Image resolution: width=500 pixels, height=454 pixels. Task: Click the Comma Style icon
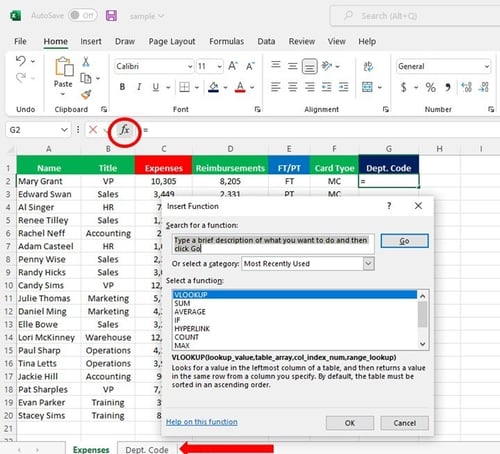point(448,87)
